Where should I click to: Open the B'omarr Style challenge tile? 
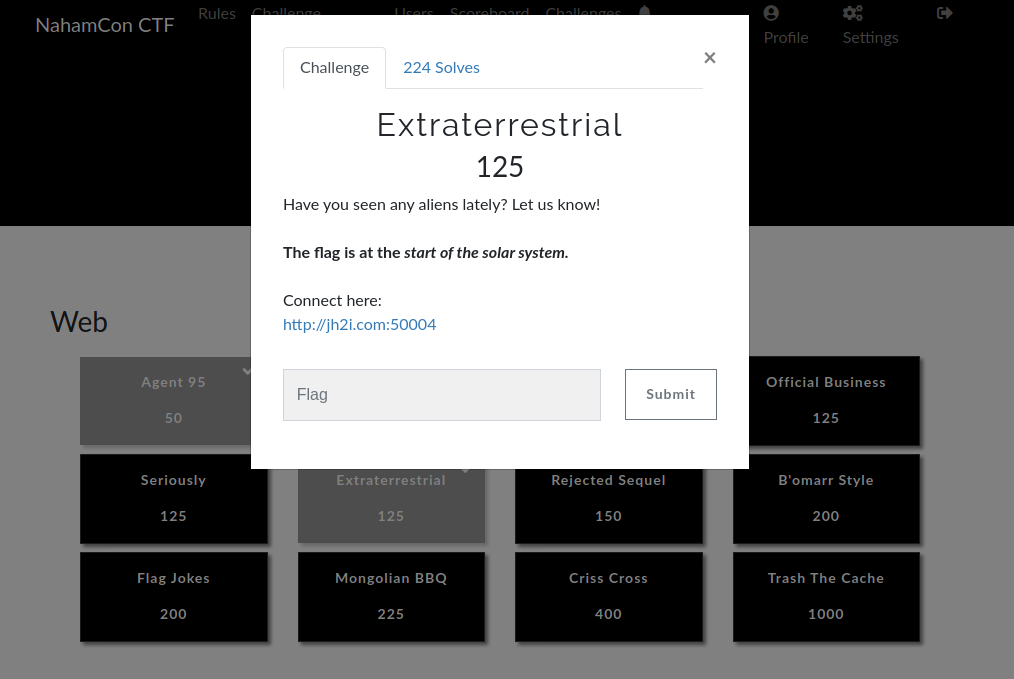tap(826, 499)
